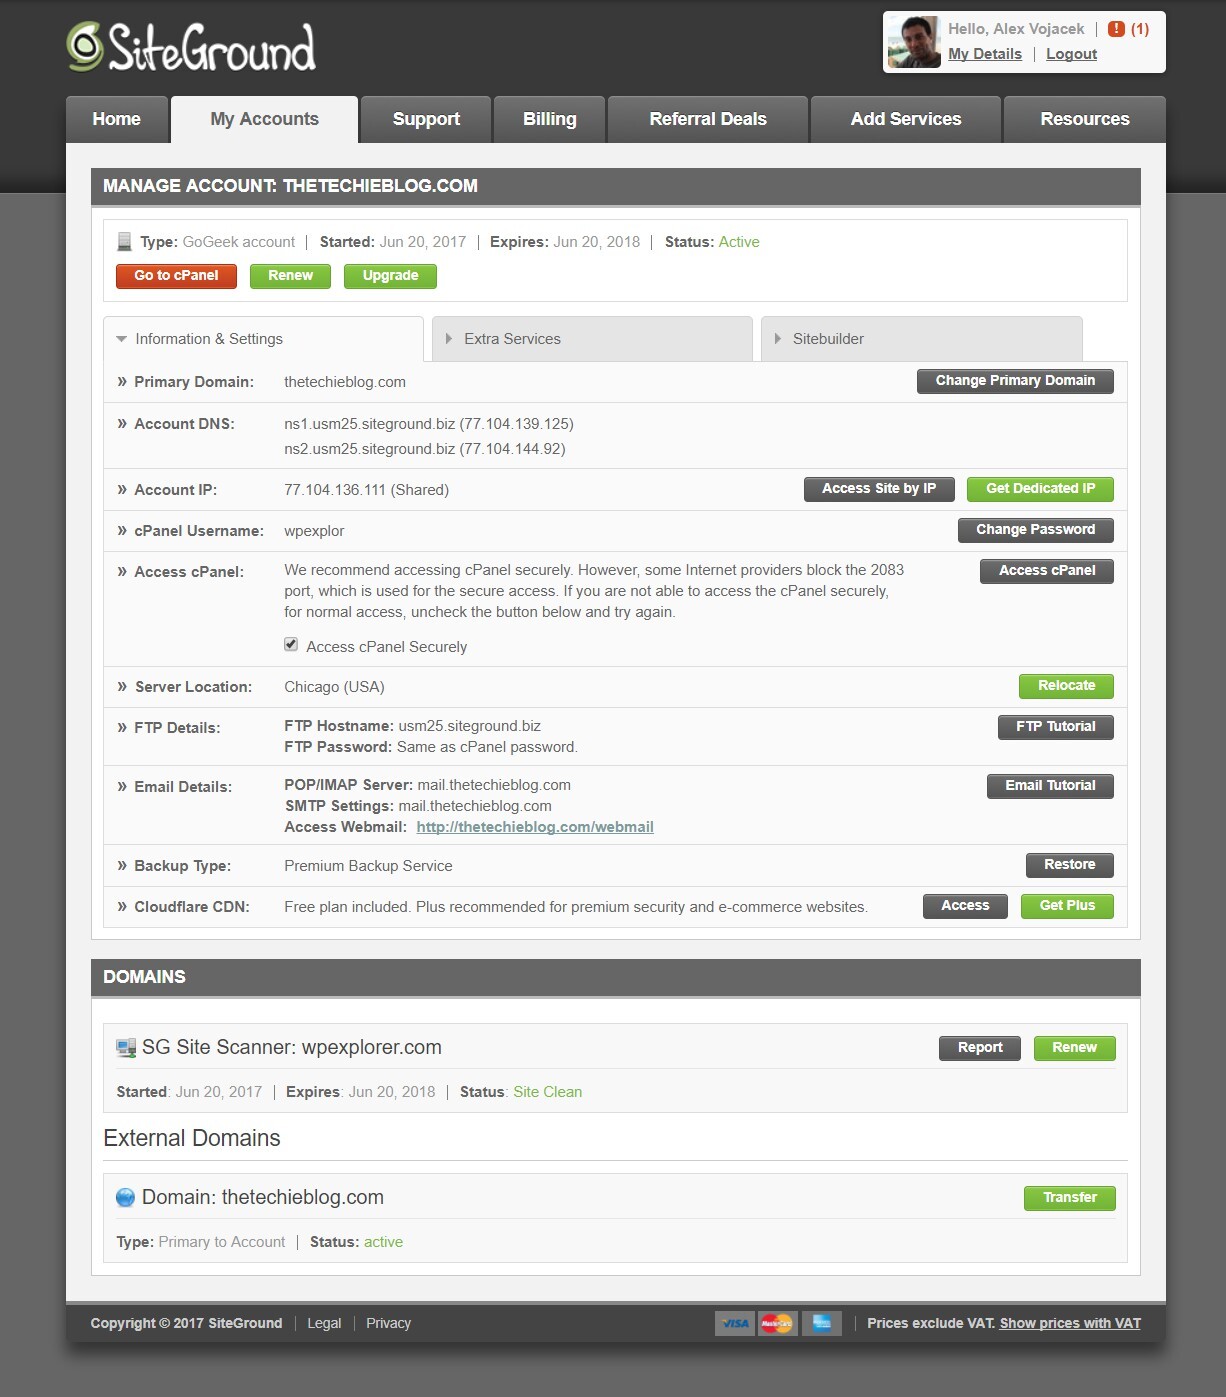The width and height of the screenshot is (1226, 1397).
Task: Click the cPanel username wpexplor
Action: 314,531
